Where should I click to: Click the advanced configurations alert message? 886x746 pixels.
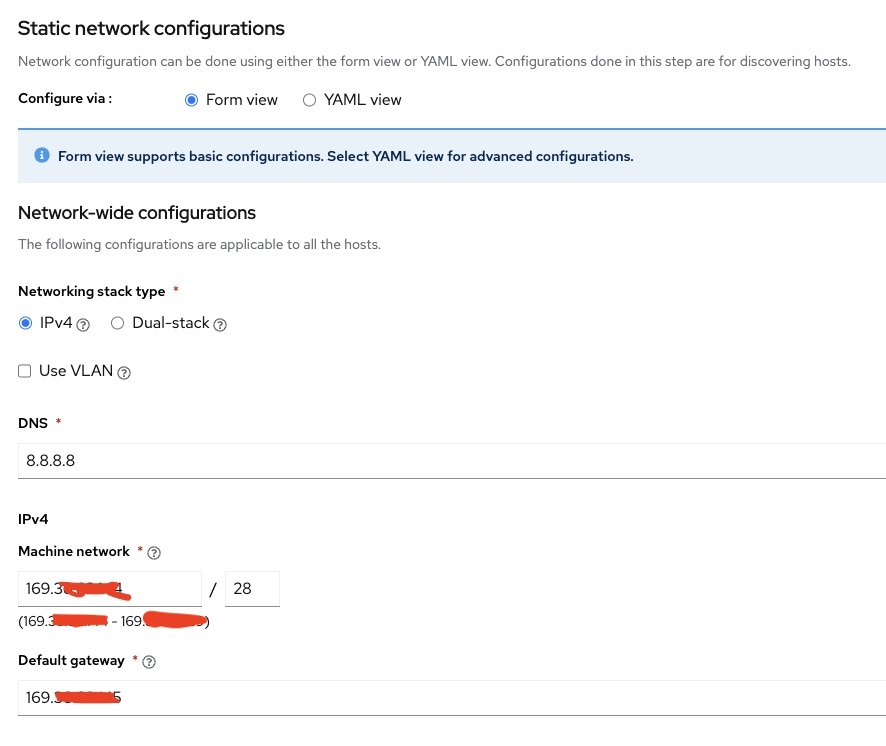point(346,156)
